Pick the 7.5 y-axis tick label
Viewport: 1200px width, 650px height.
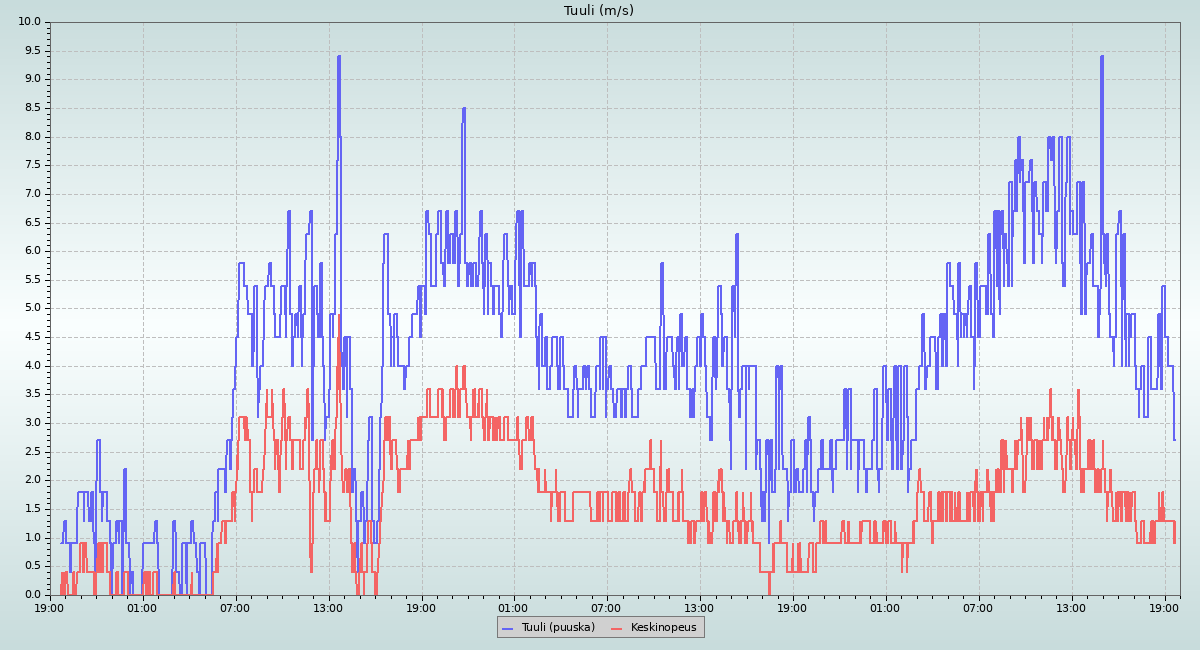click(x=33, y=165)
